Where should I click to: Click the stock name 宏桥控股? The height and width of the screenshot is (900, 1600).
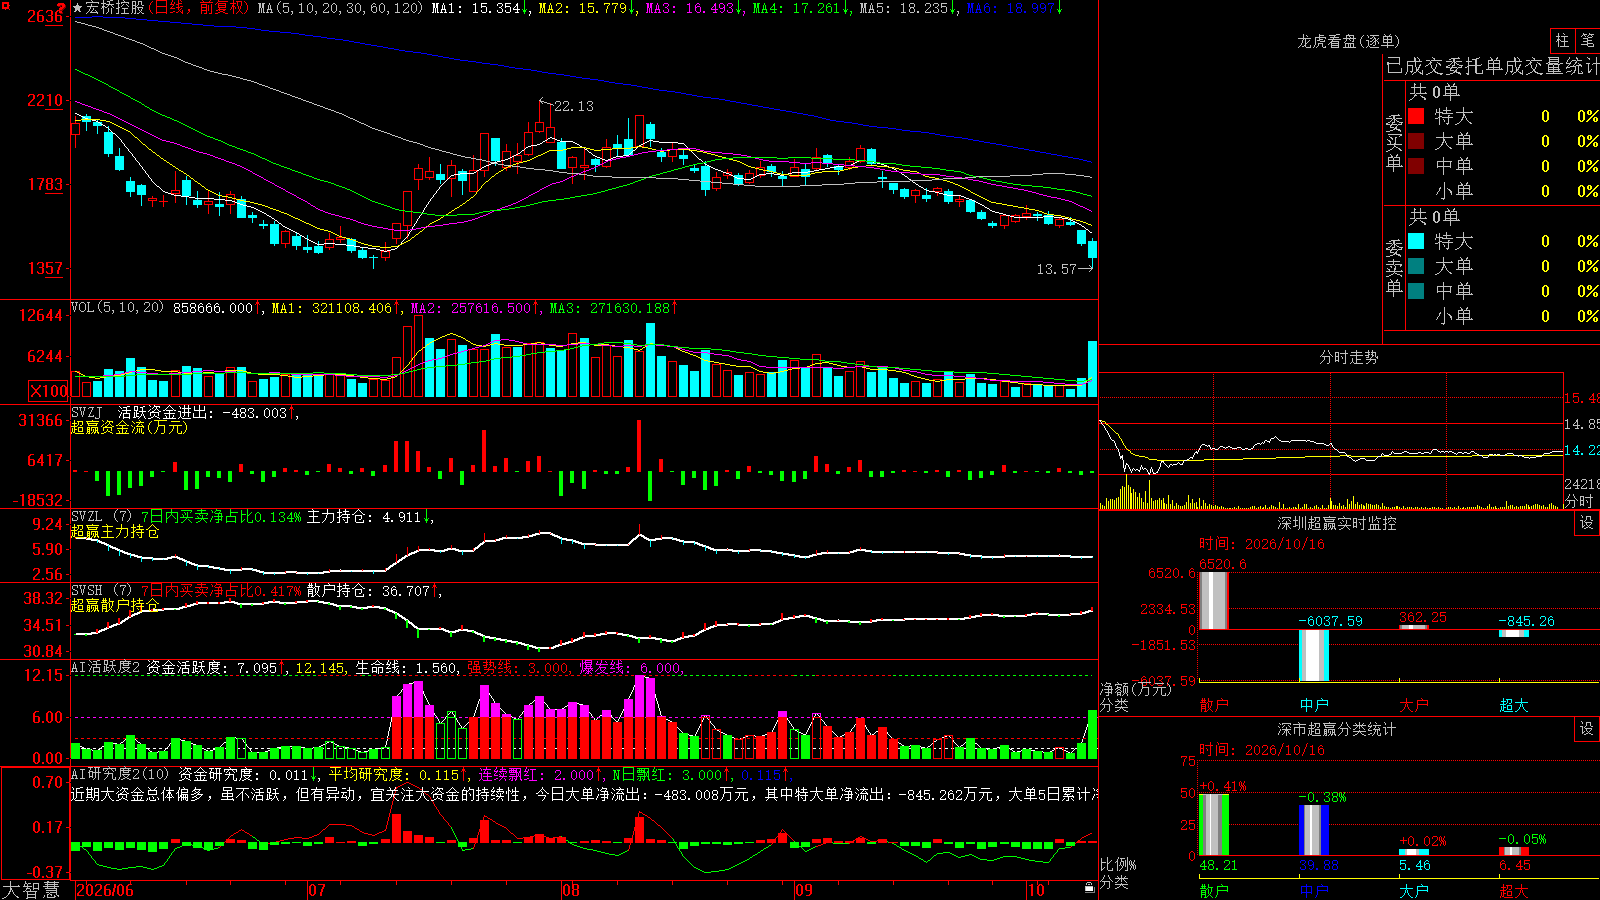tap(115, 8)
